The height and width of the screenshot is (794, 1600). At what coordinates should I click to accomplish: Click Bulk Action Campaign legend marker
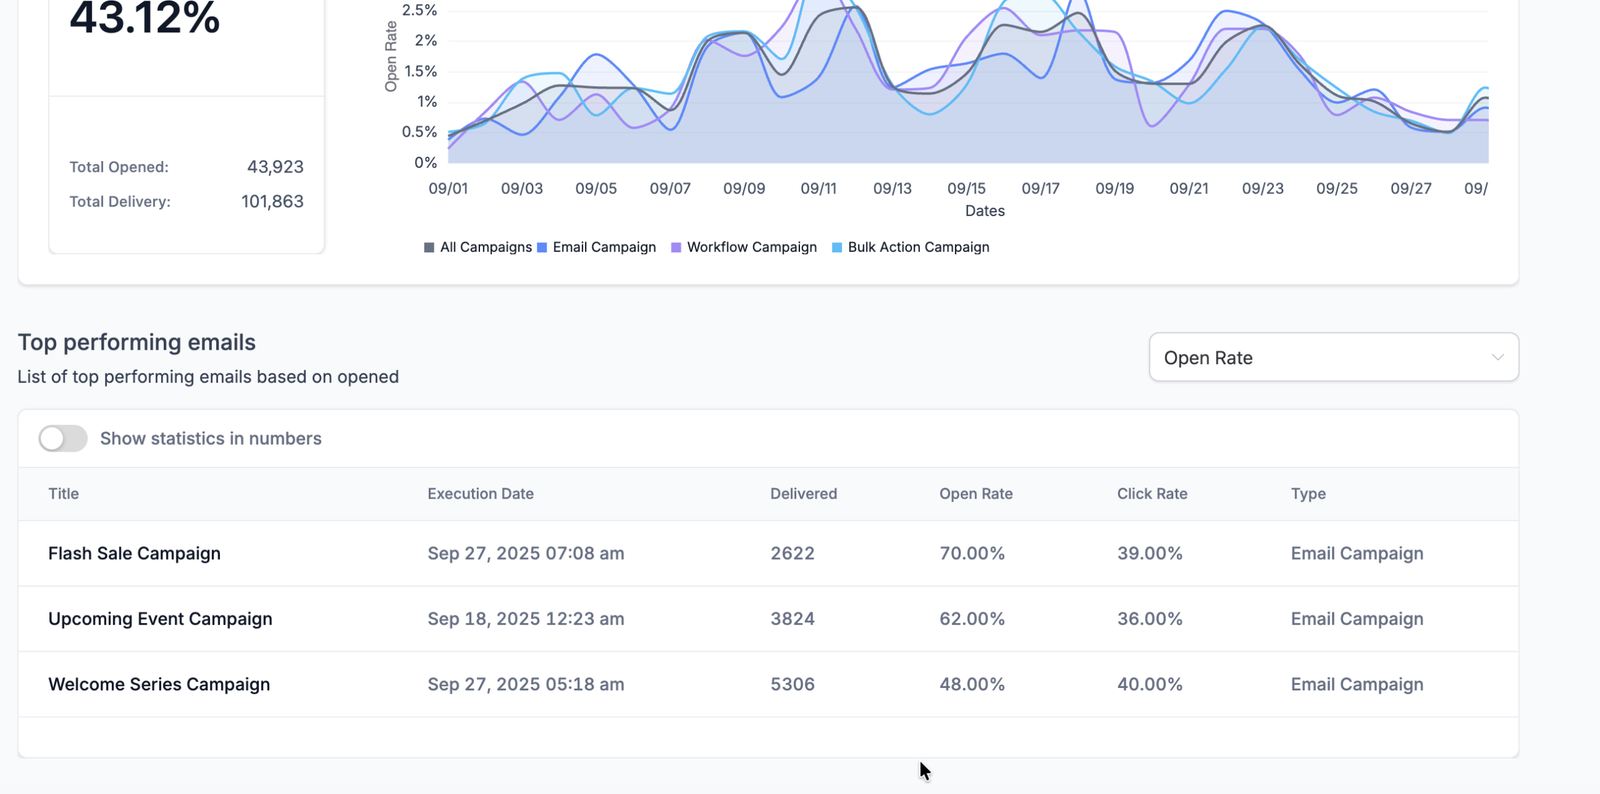coord(837,248)
